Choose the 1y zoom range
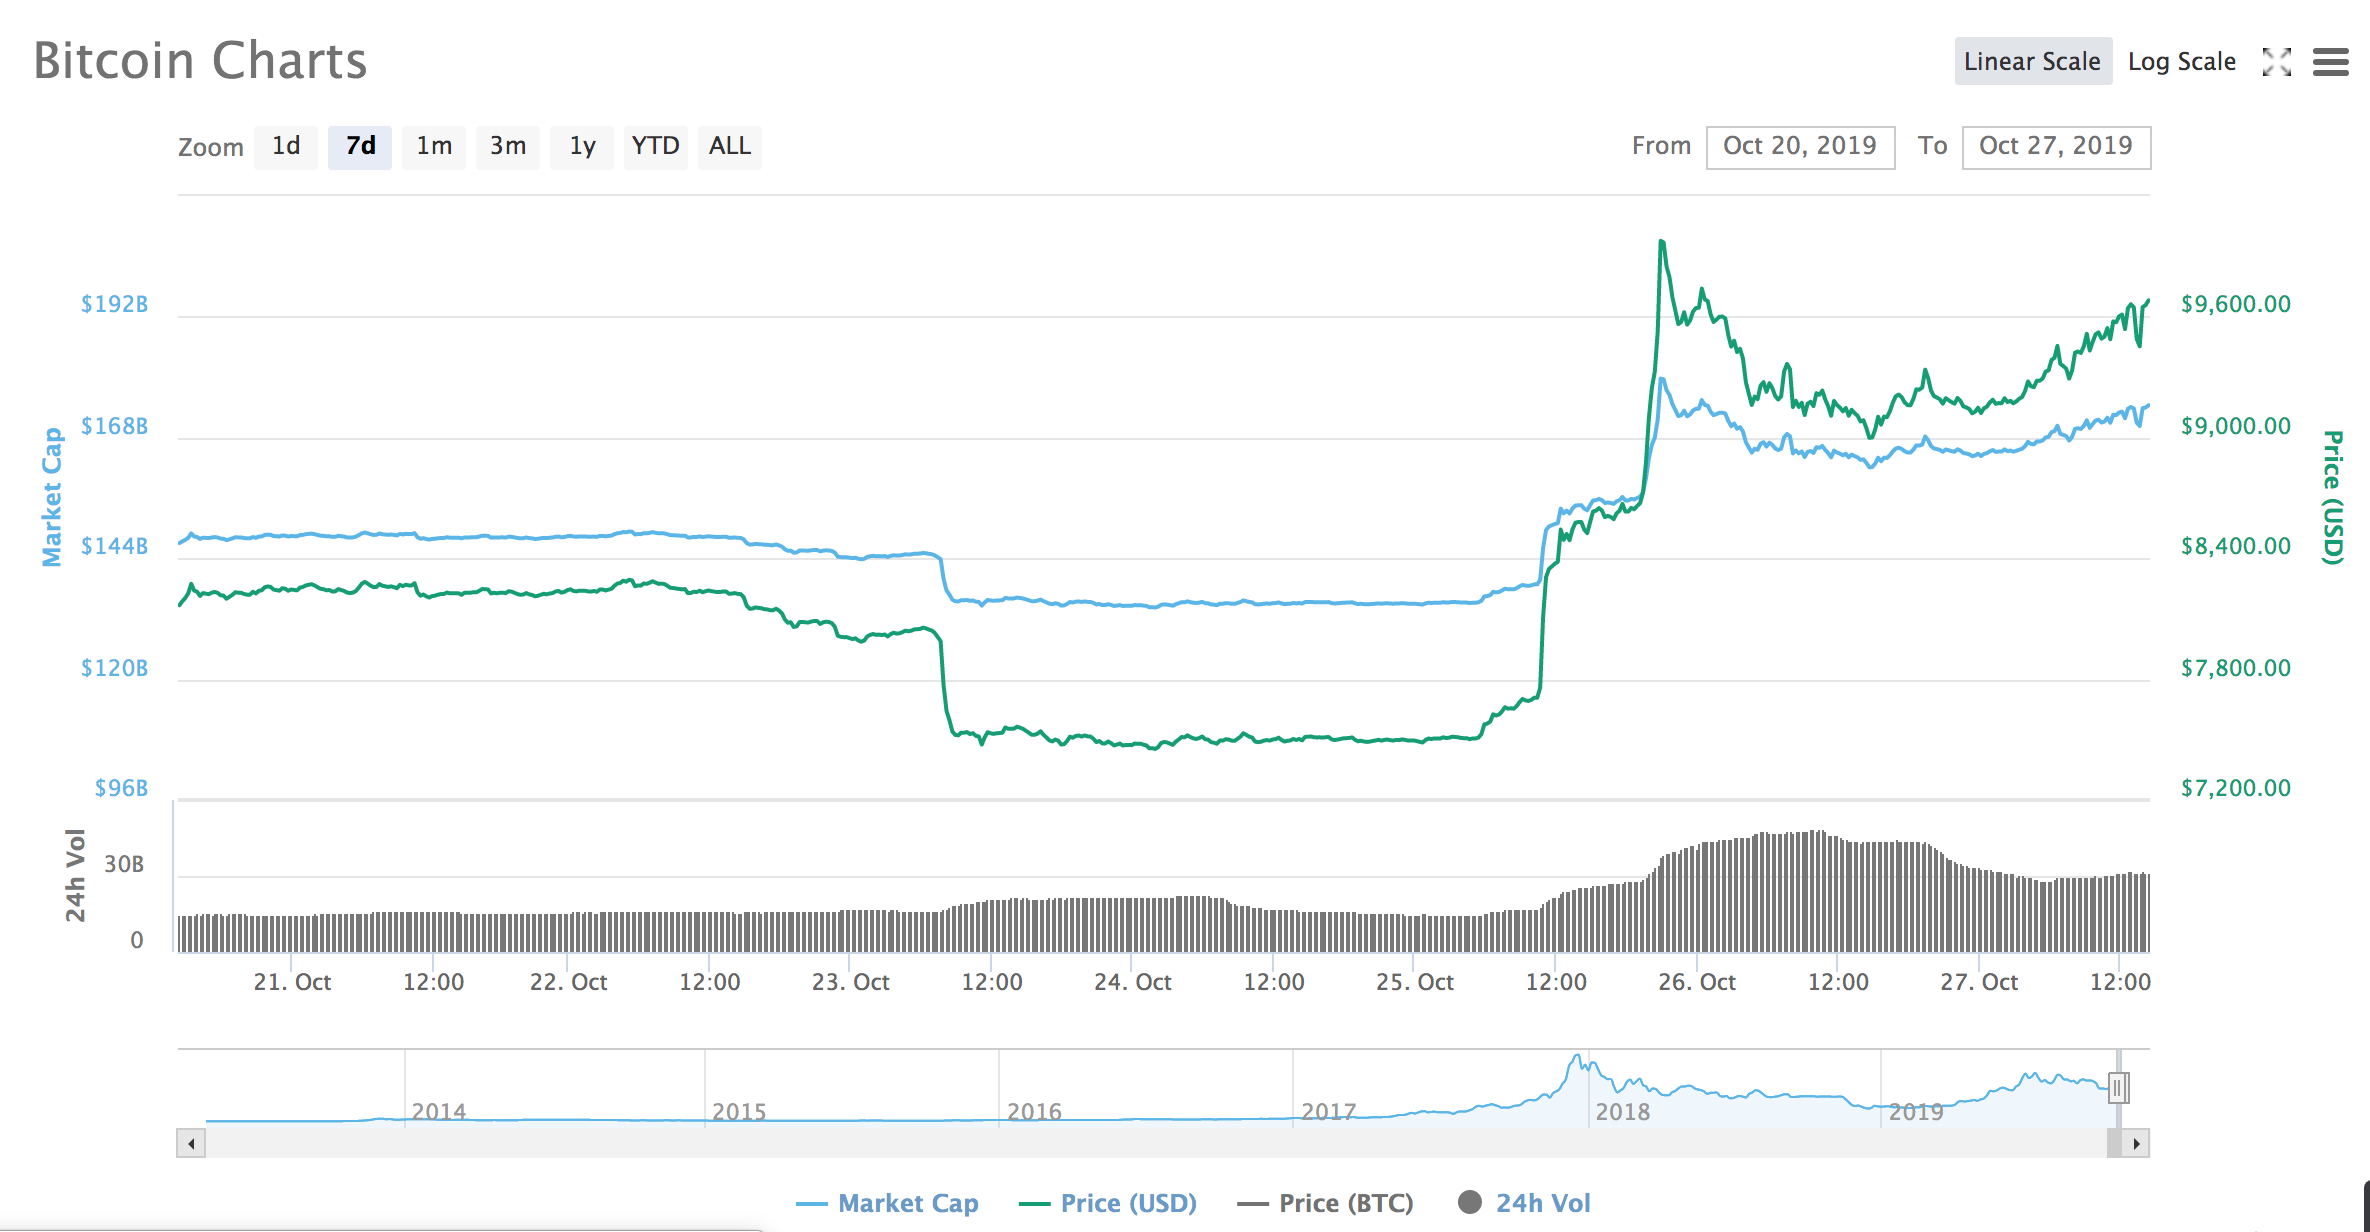The image size is (2370, 1232). click(x=582, y=146)
